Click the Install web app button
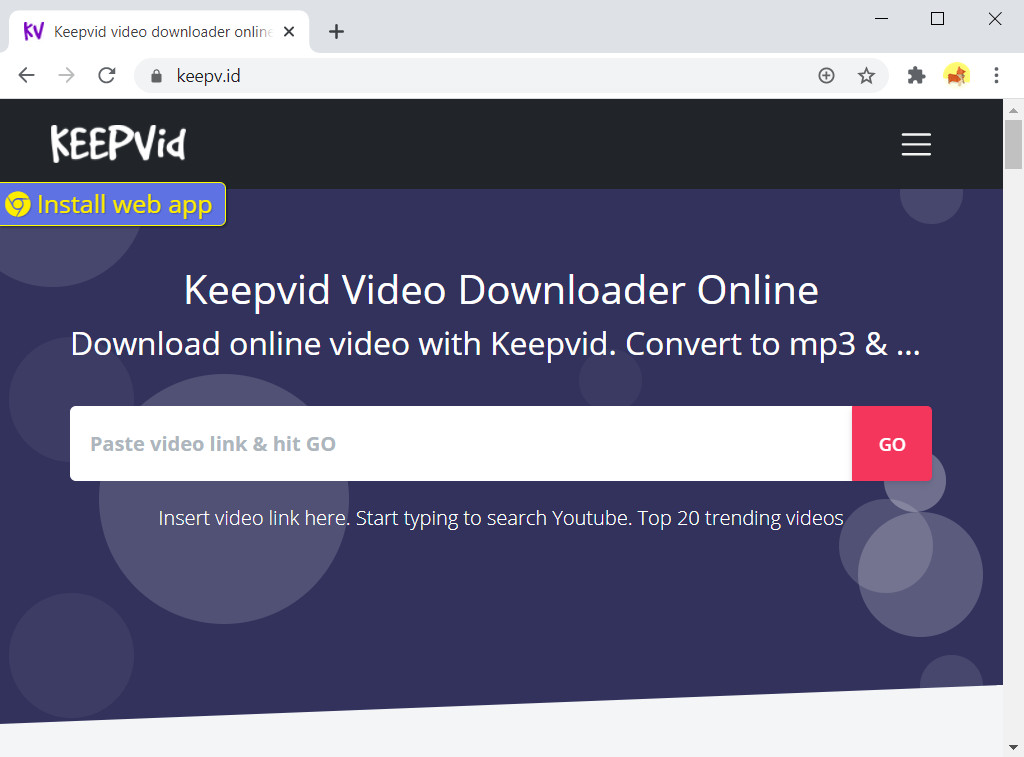This screenshot has width=1024, height=757. 112,204
